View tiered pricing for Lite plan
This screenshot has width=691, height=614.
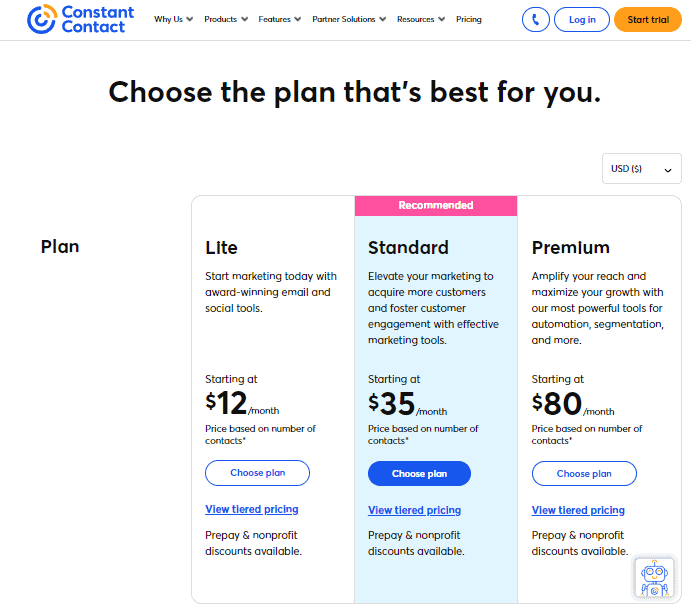252,509
